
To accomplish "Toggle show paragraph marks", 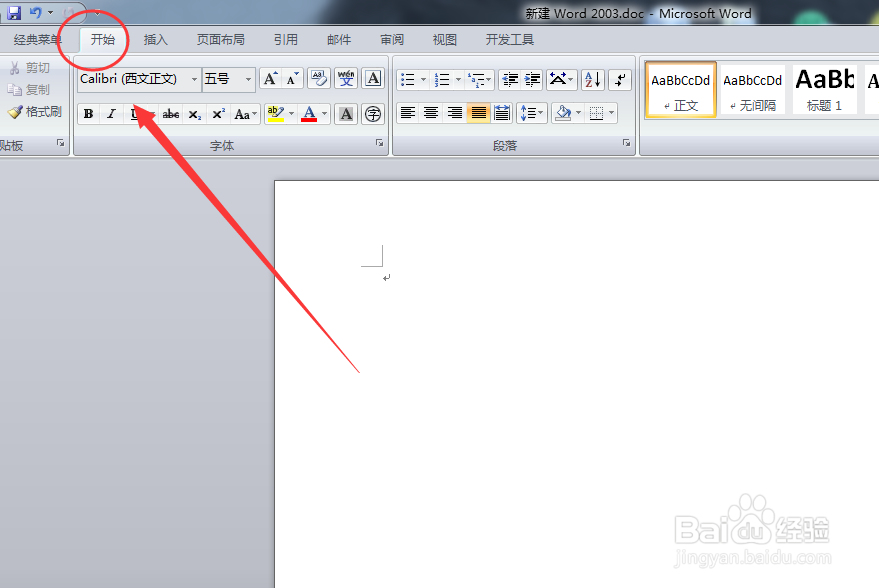I will (620, 80).
